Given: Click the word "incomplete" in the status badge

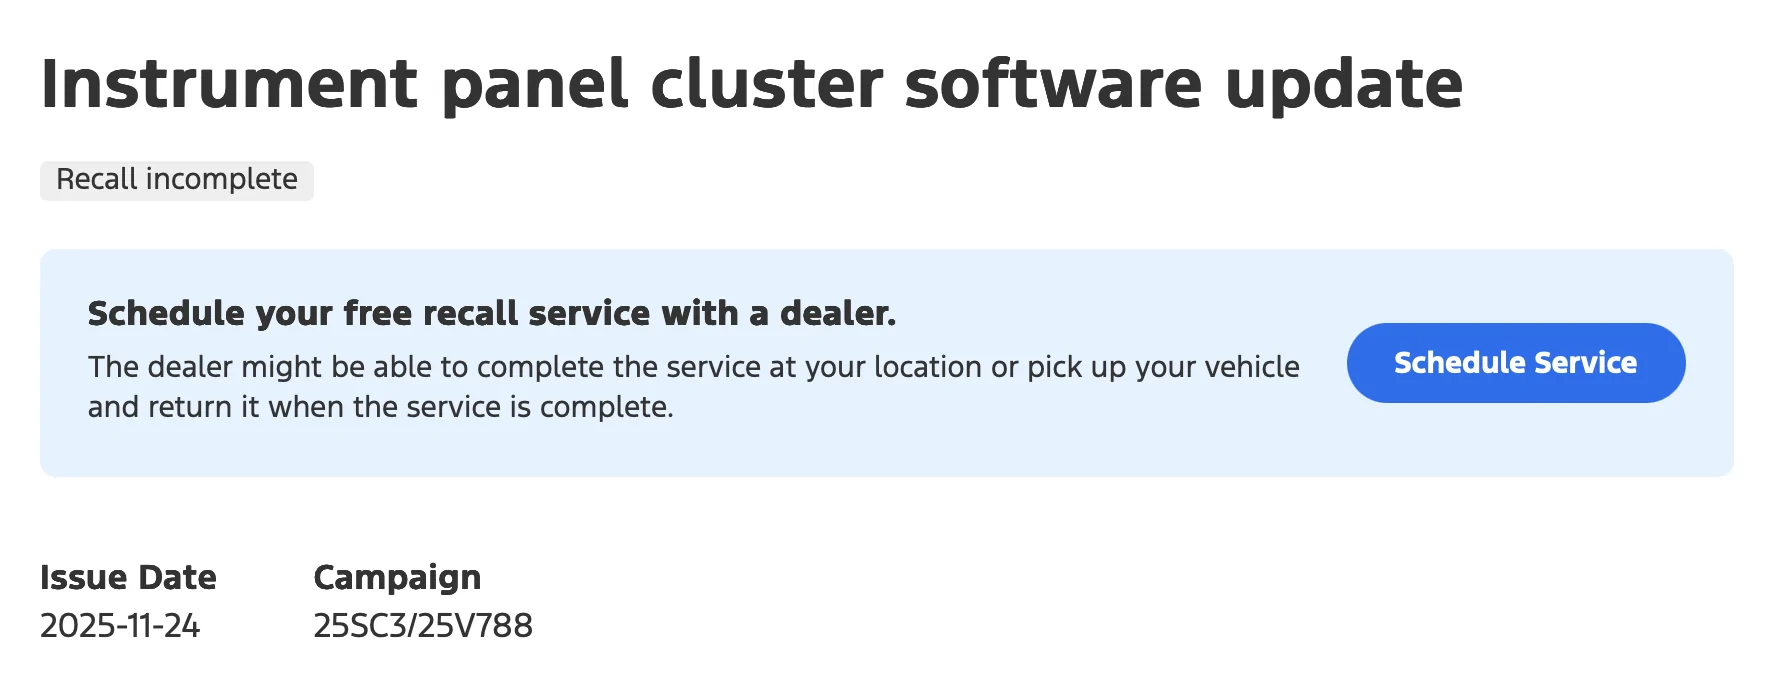Looking at the screenshot, I should (x=221, y=180).
